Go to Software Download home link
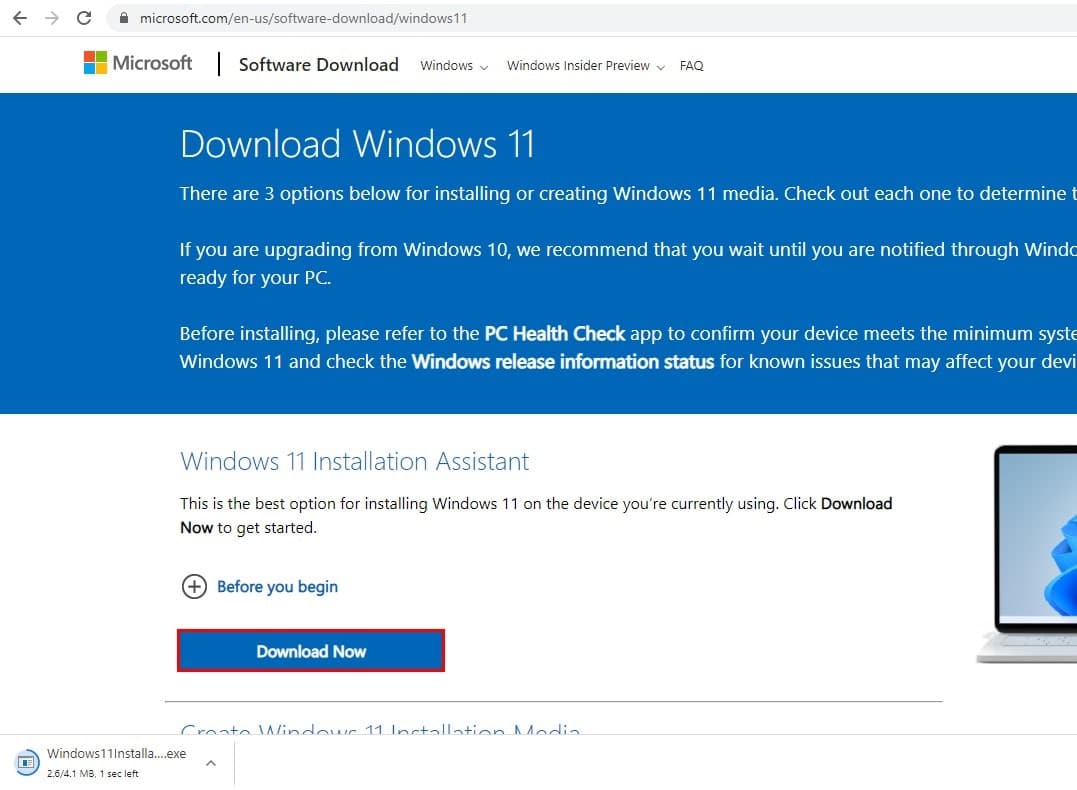The height and width of the screenshot is (790, 1077). click(318, 65)
